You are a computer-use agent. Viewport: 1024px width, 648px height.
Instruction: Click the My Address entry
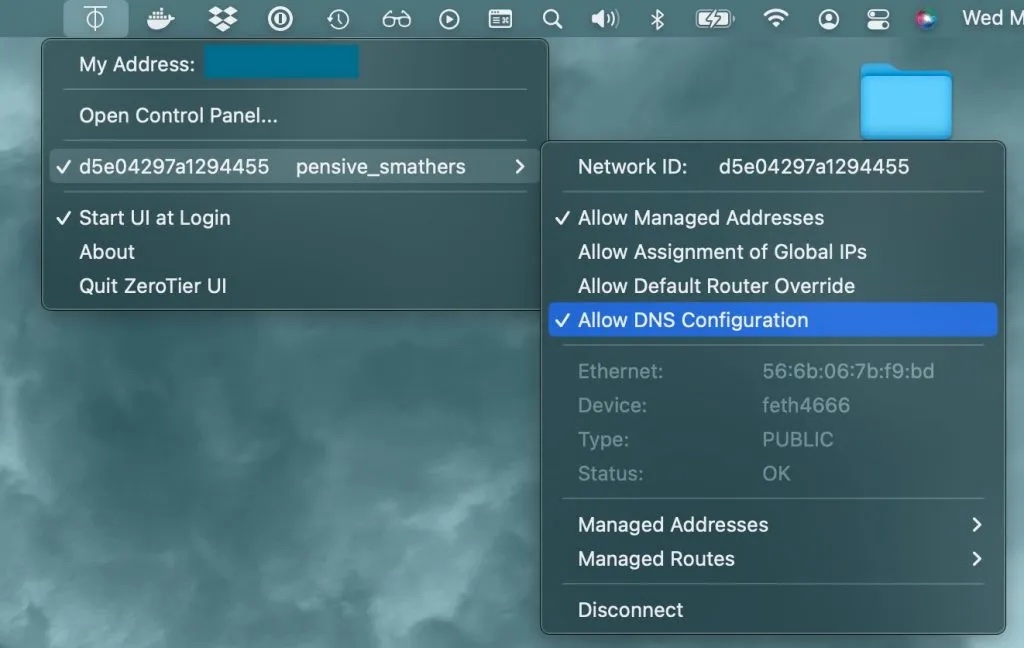[295, 64]
